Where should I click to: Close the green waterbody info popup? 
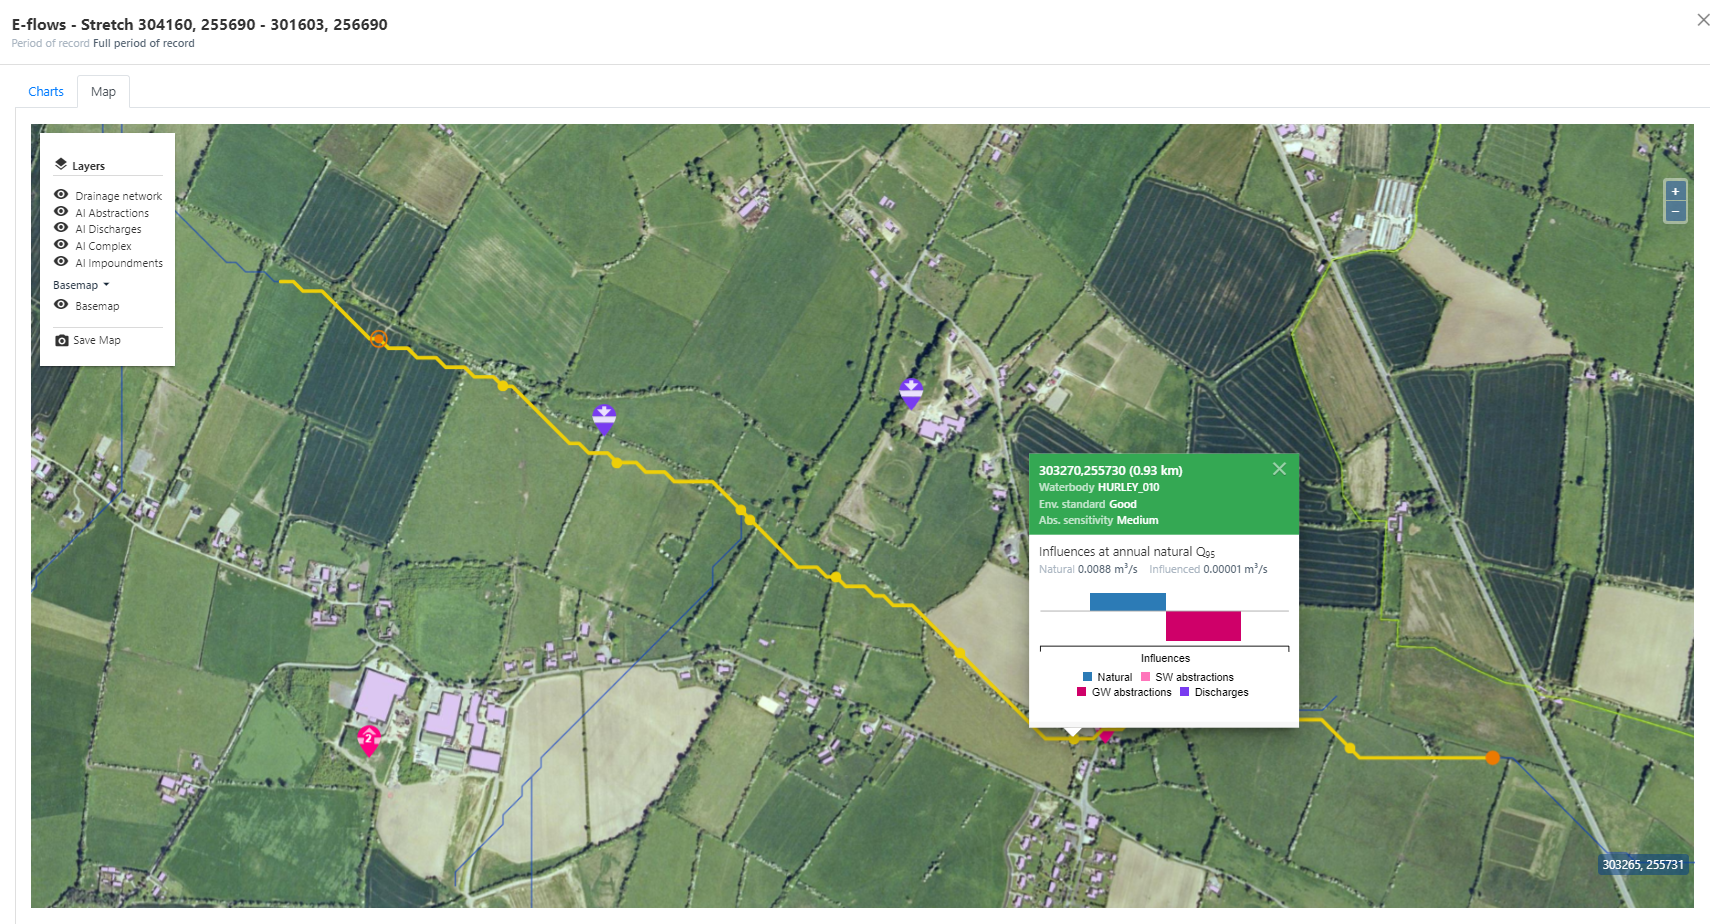1279,469
